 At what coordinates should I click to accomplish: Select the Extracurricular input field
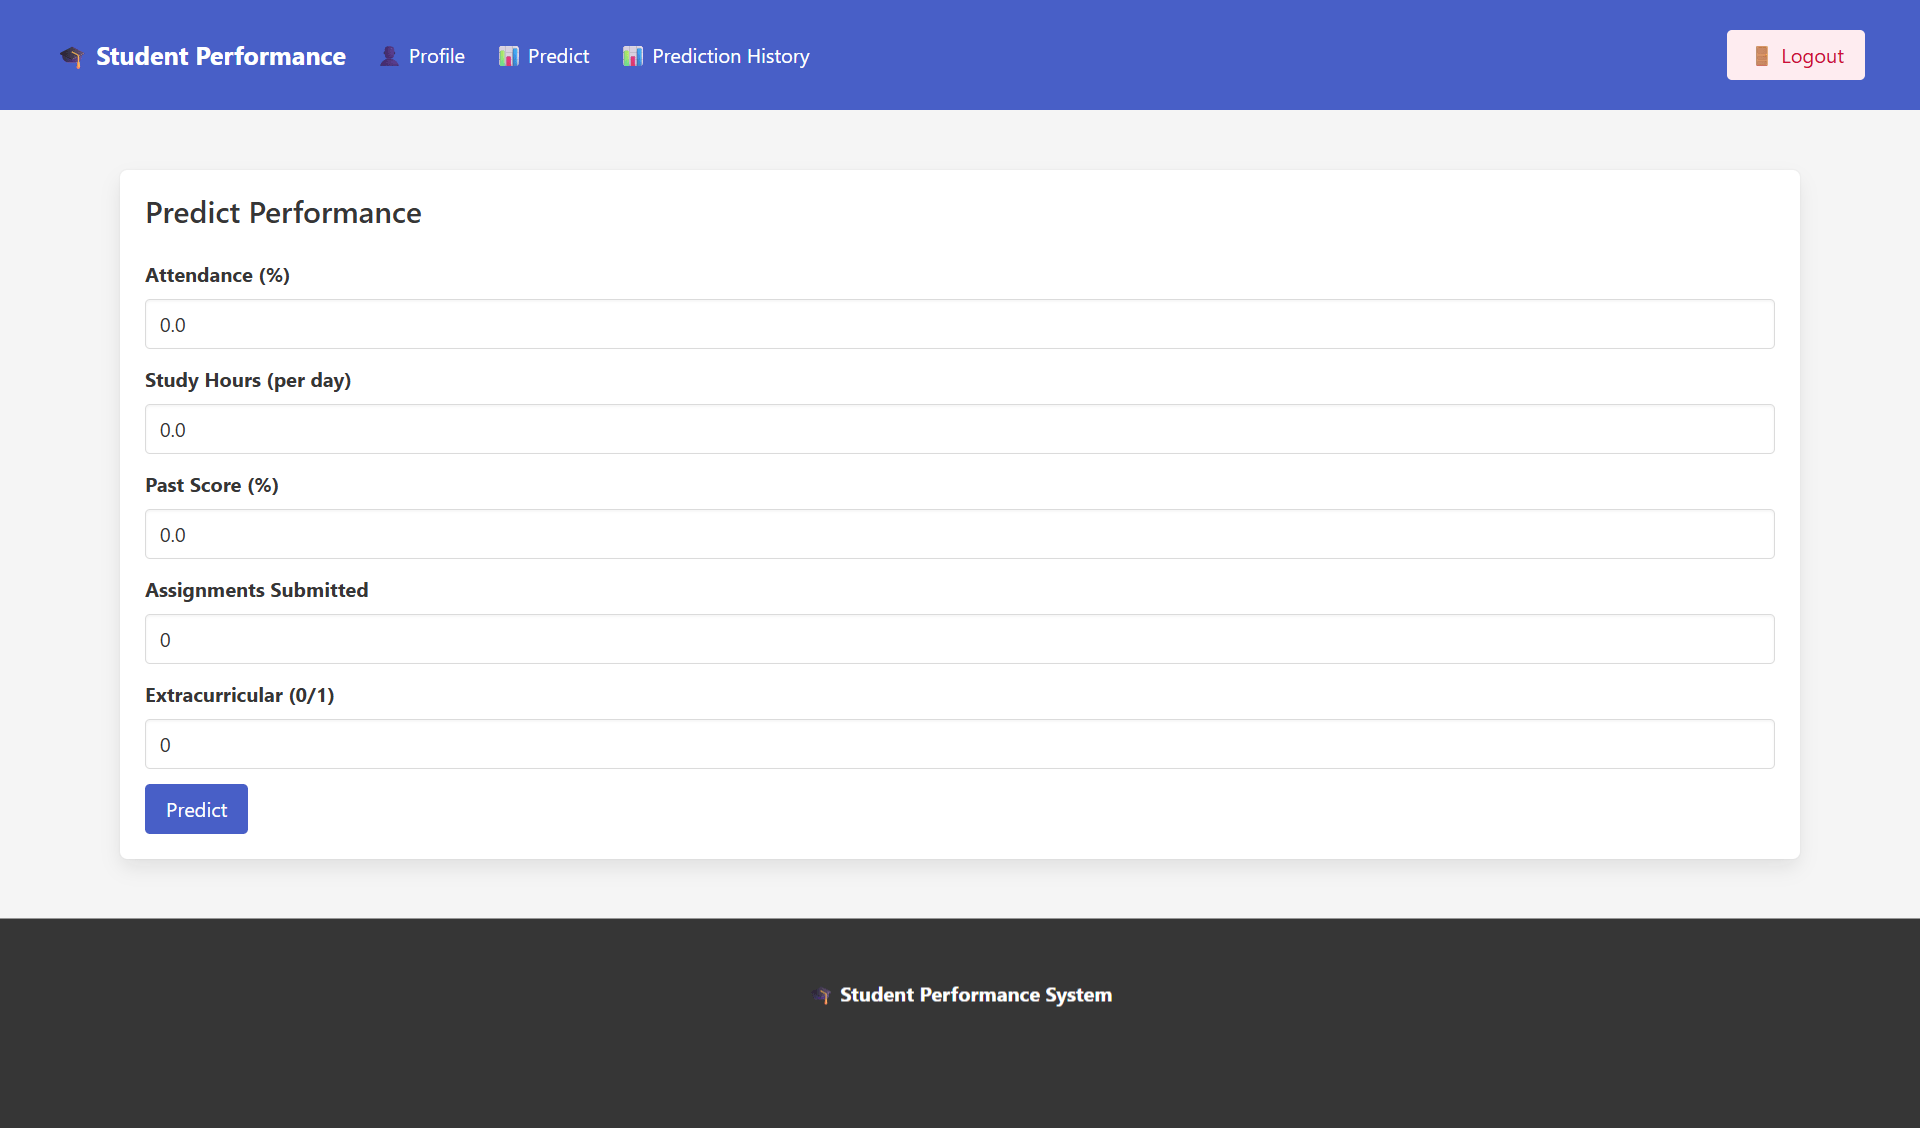point(959,744)
